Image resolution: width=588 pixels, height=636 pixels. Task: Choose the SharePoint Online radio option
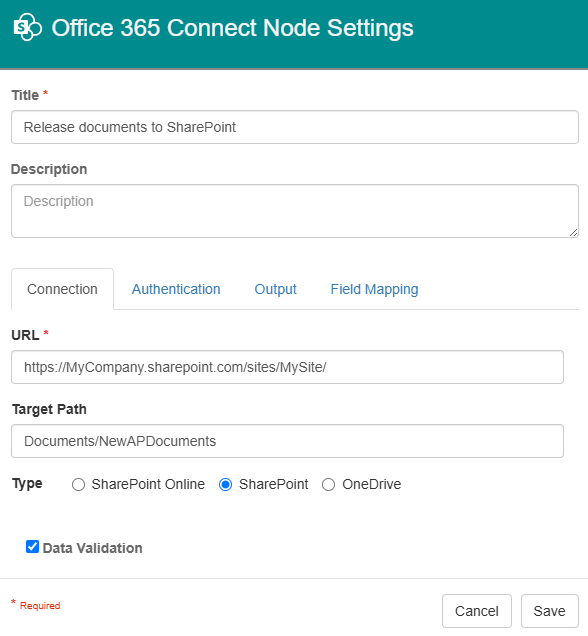click(78, 484)
